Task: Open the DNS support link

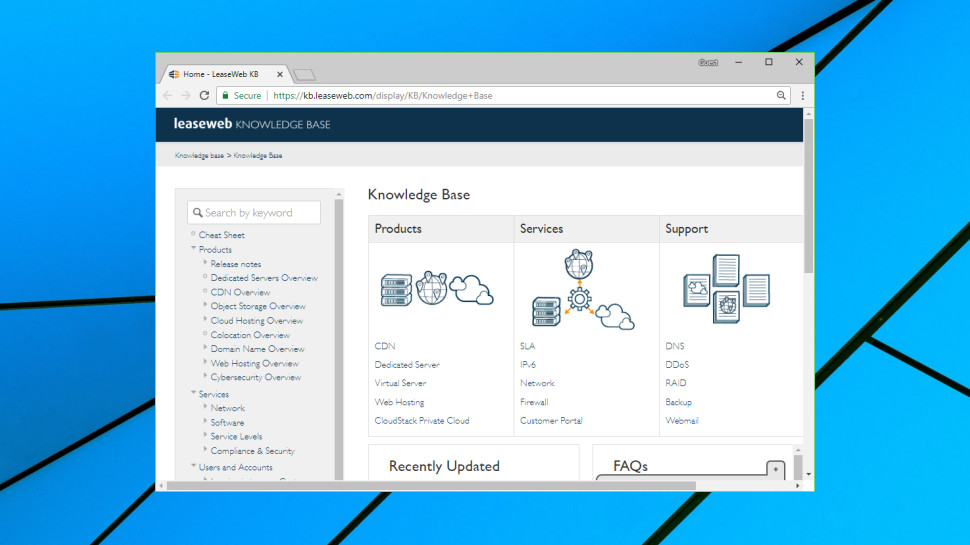Action: [x=675, y=346]
